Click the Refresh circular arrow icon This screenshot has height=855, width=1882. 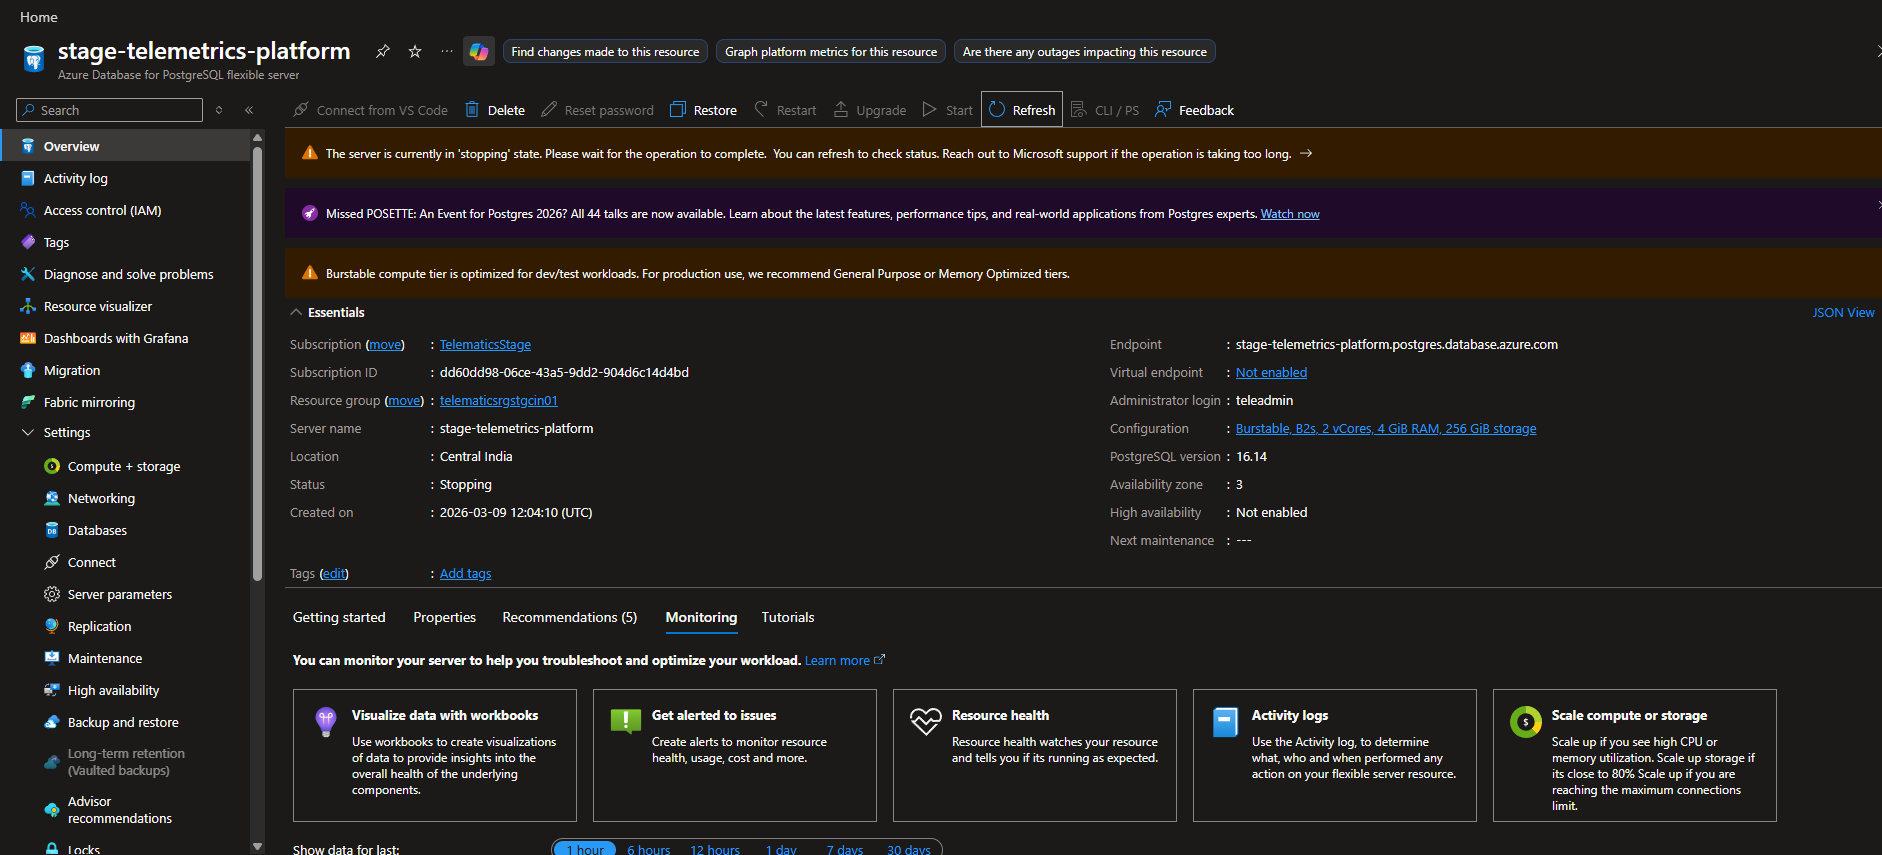997,110
